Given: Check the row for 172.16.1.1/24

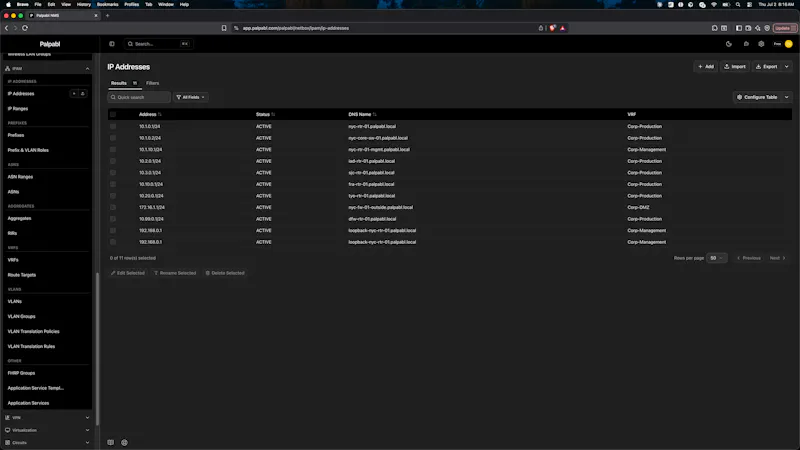Looking at the screenshot, I should (x=113, y=207).
